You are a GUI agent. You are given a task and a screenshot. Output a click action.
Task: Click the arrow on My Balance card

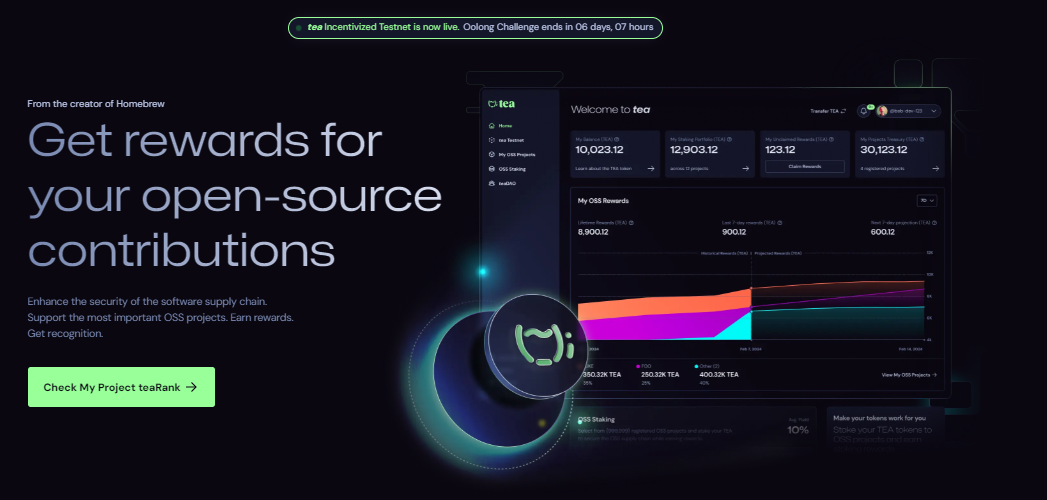click(x=651, y=169)
